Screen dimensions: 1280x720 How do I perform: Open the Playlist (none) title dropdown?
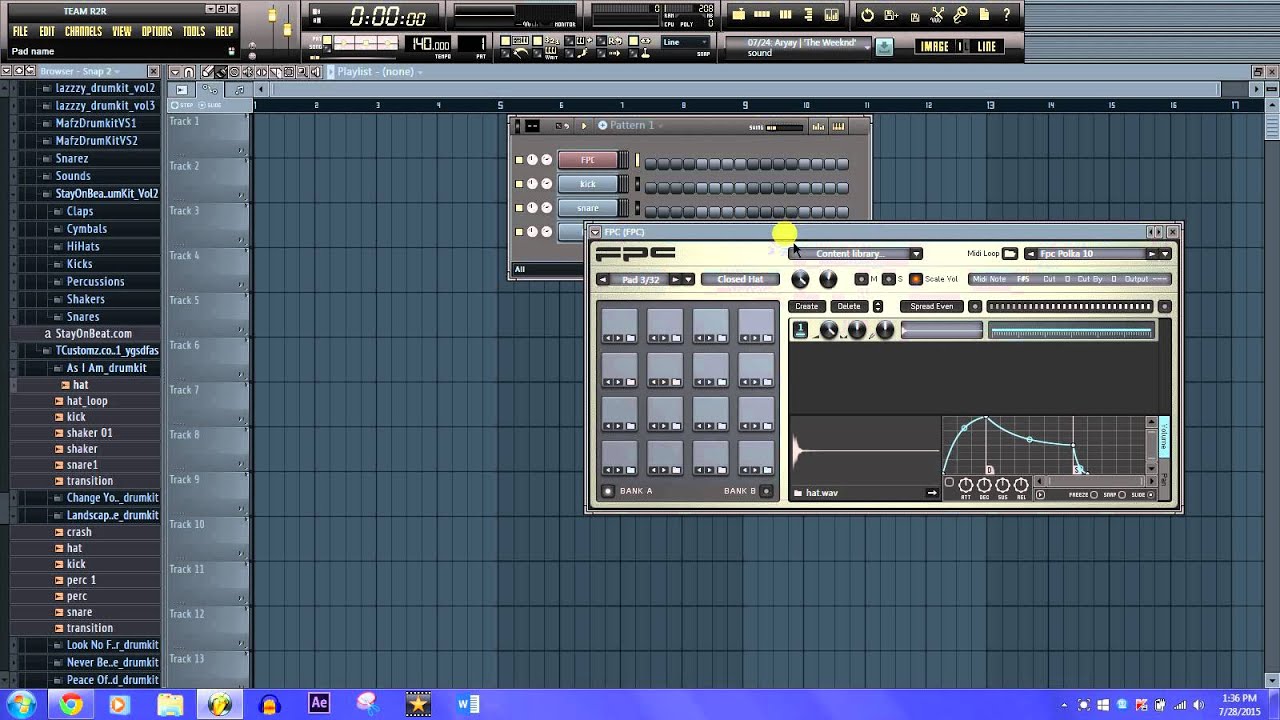point(418,72)
